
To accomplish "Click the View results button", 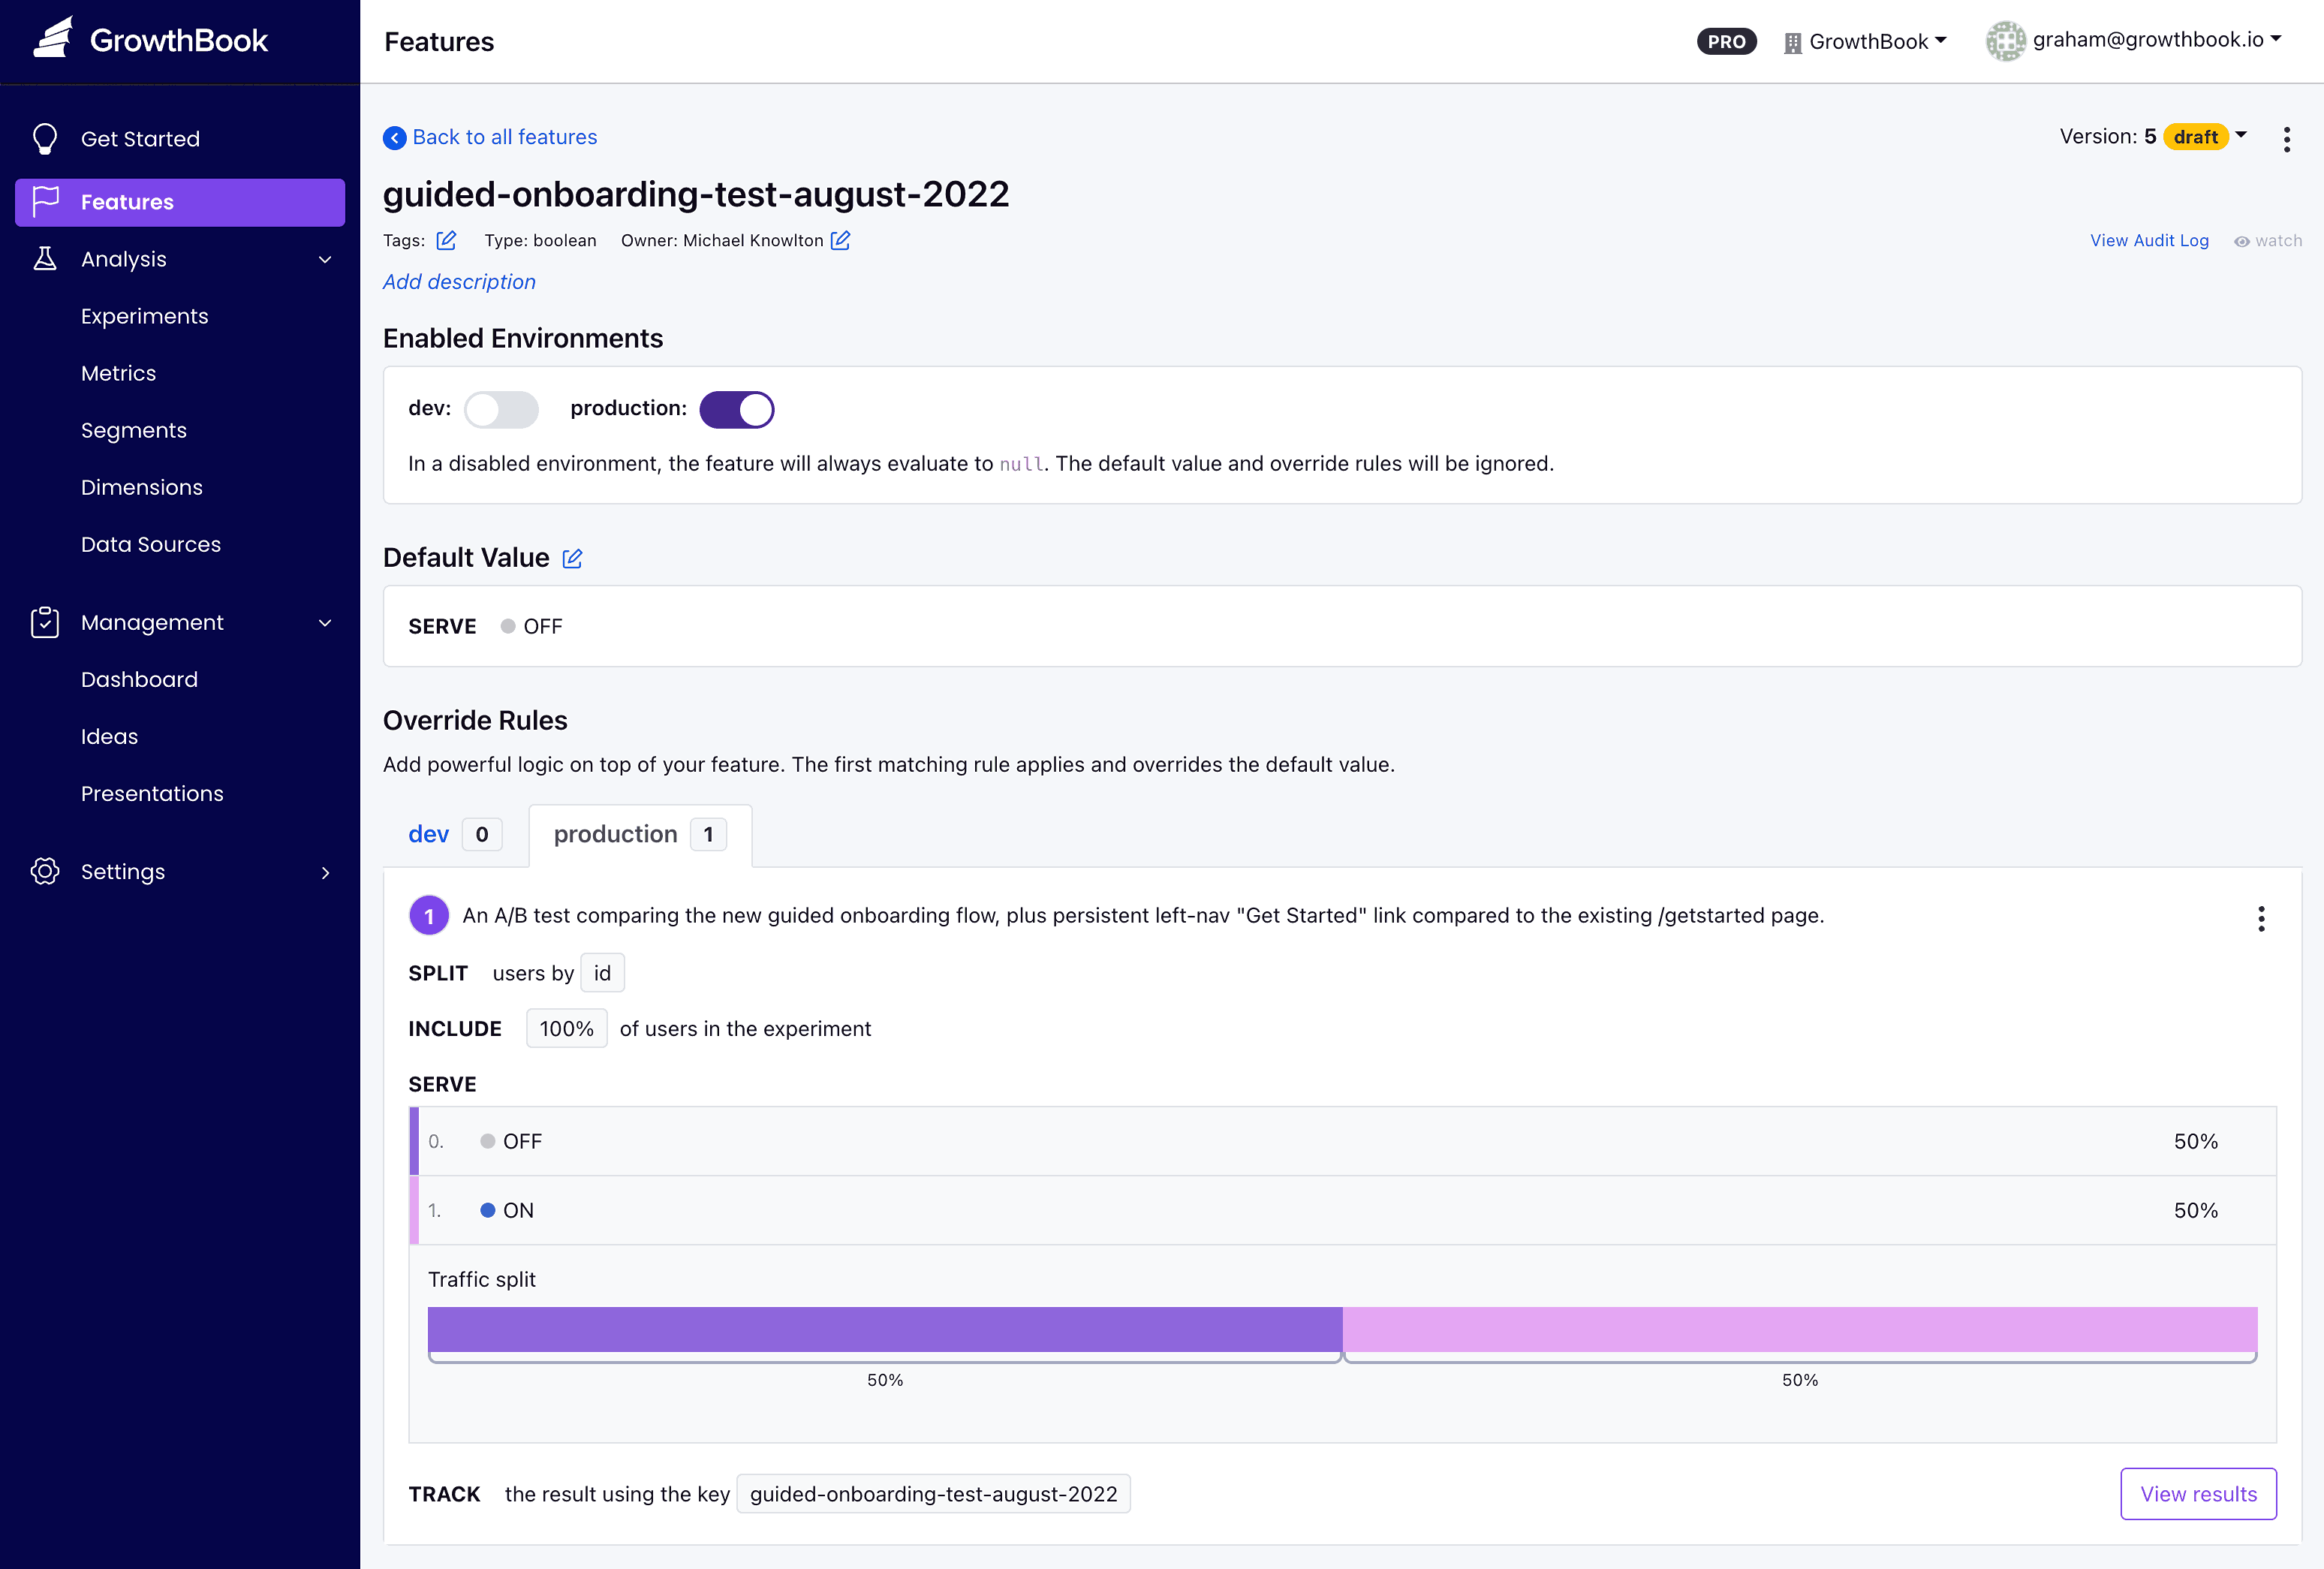I will coord(2198,1493).
